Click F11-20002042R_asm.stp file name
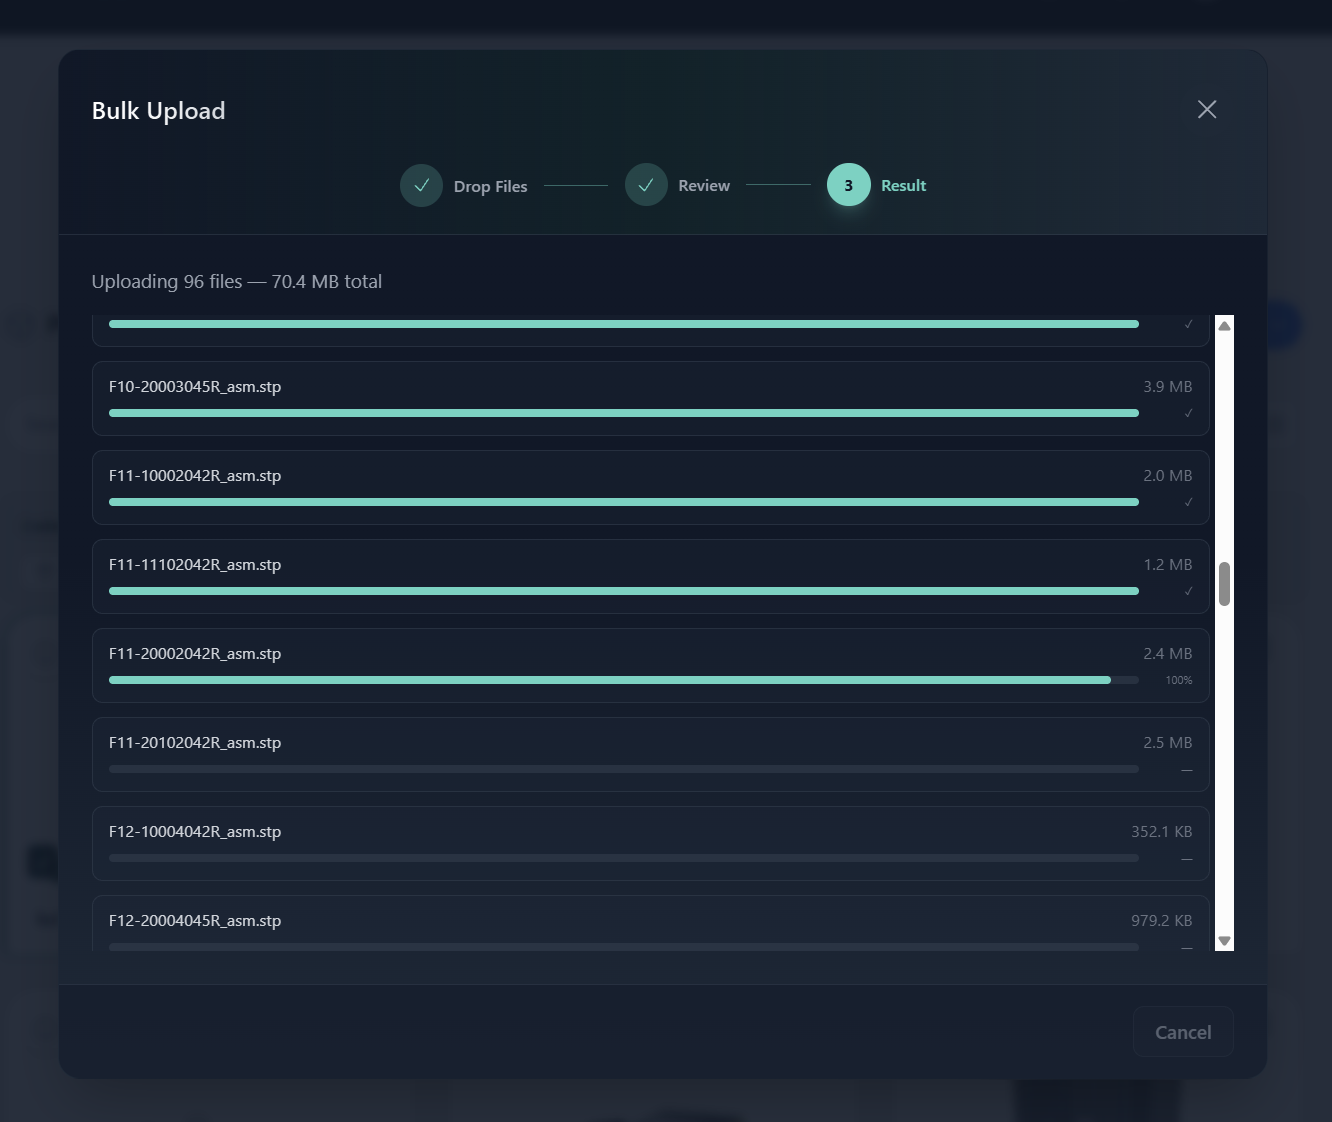 coord(195,653)
